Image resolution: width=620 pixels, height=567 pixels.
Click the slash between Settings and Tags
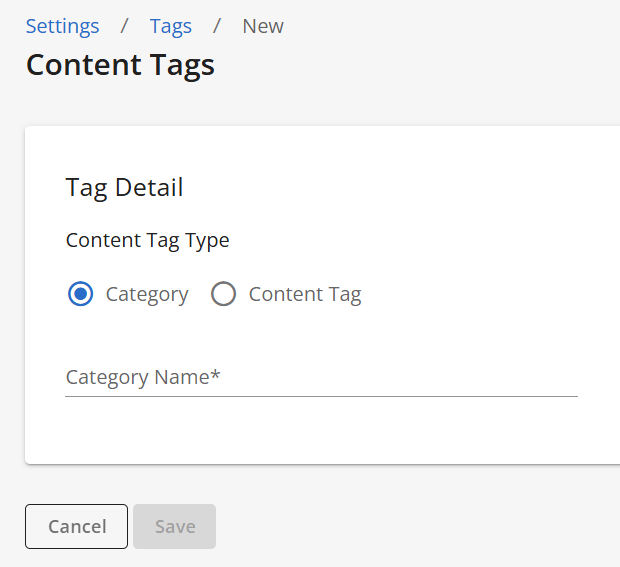pos(125,26)
